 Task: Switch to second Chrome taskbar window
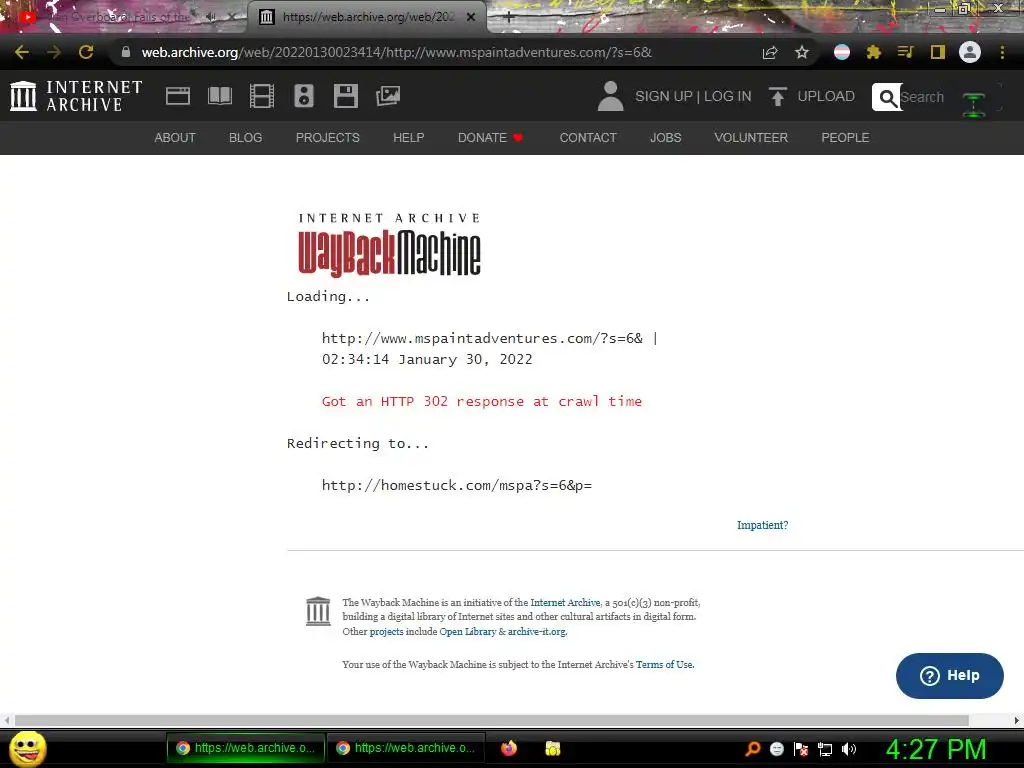pos(405,748)
